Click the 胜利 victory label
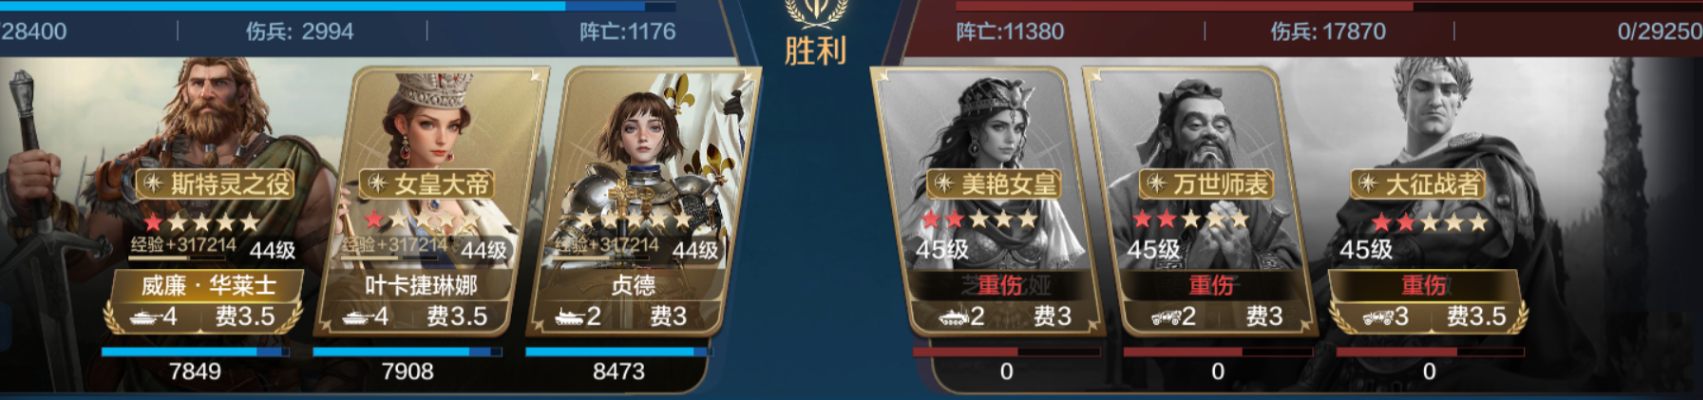Viewport: 1703px width, 400px height. [815, 50]
